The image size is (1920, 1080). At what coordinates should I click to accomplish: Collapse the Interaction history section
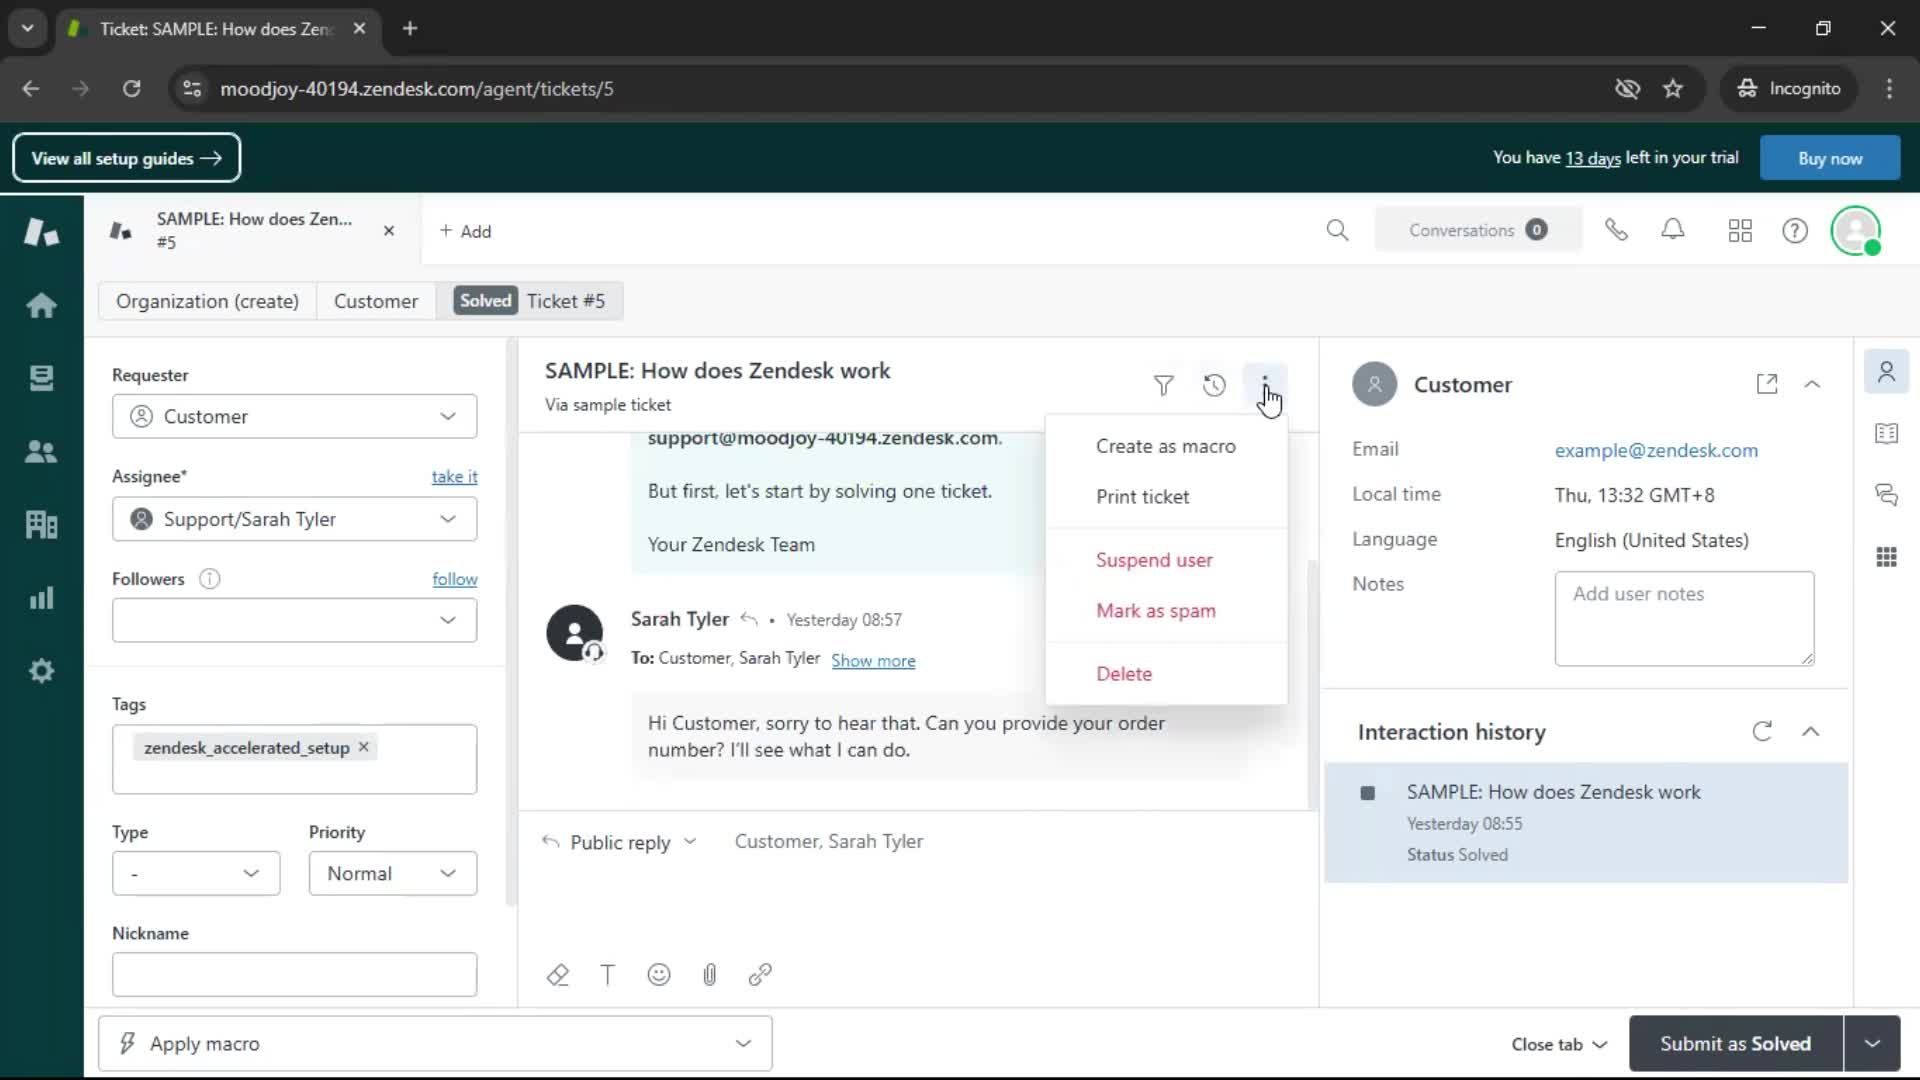point(1810,731)
